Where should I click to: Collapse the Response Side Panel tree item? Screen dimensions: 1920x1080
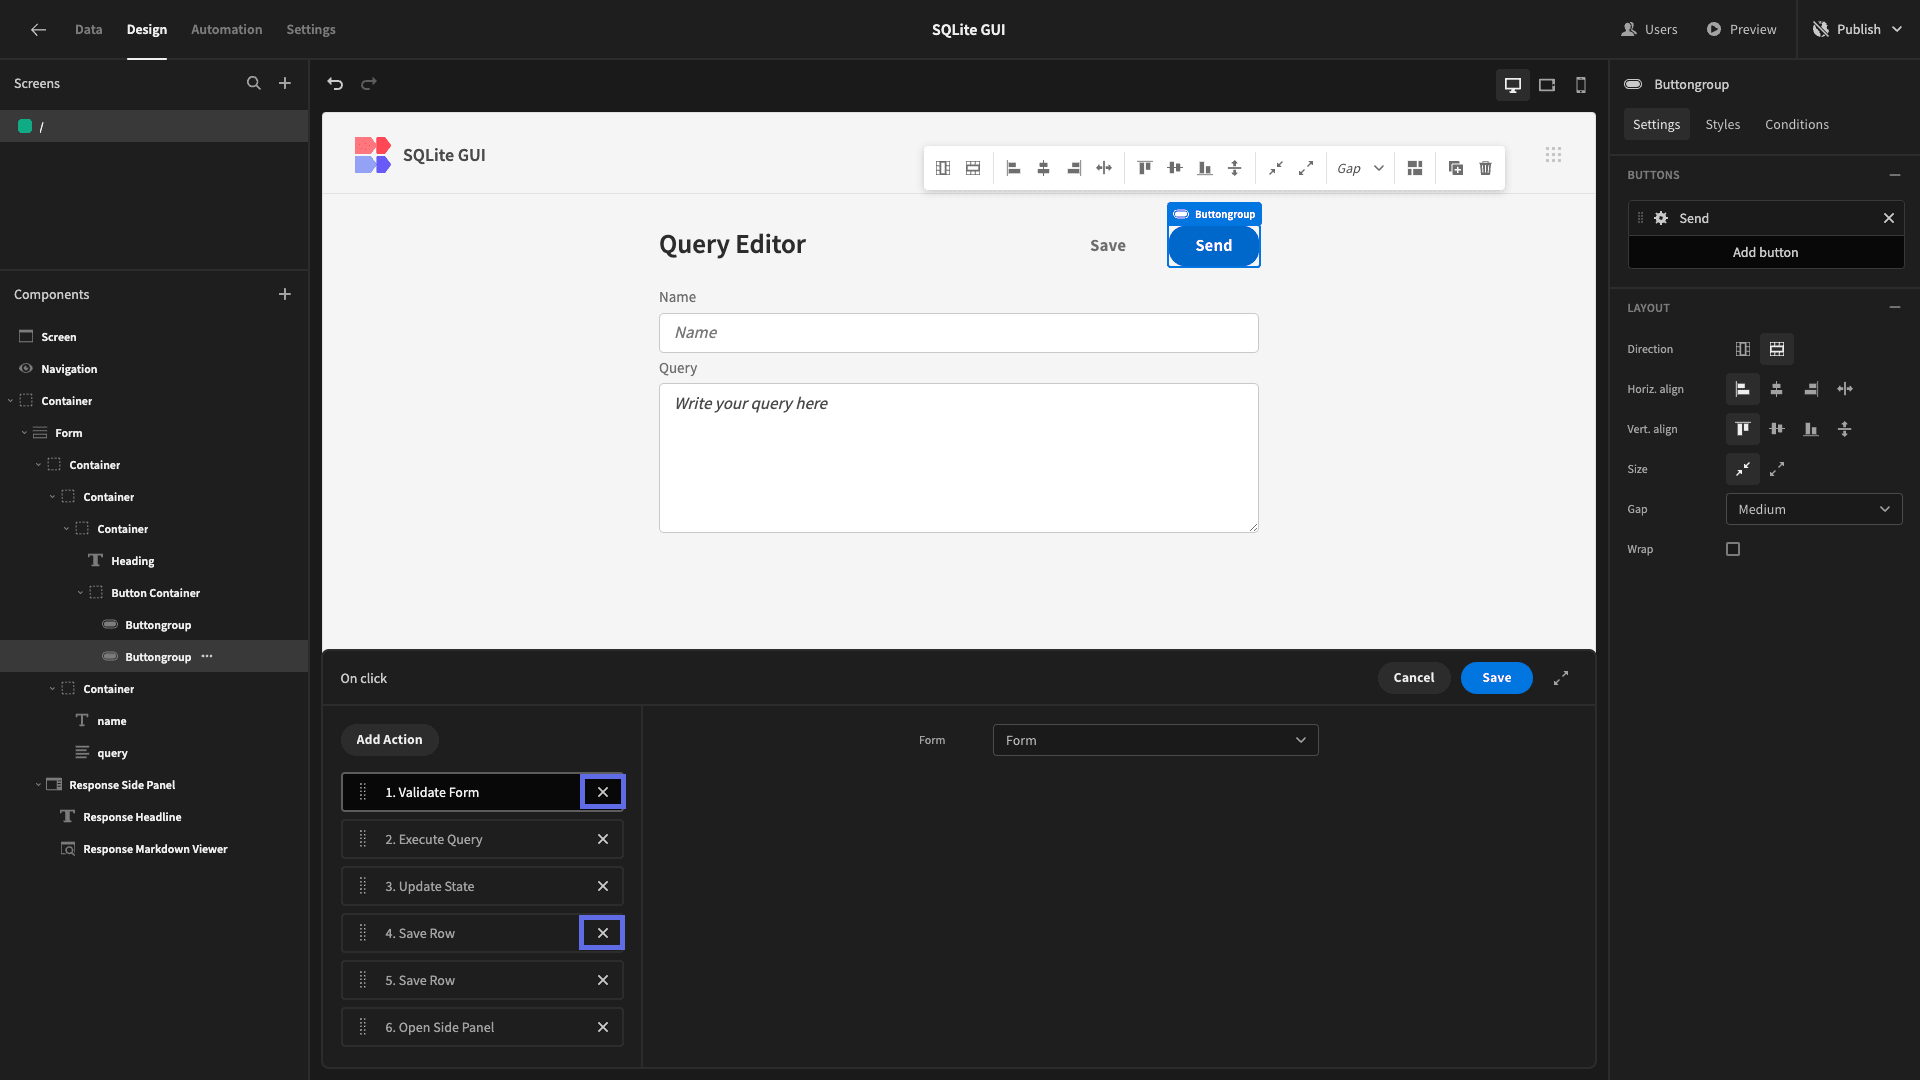coord(38,785)
